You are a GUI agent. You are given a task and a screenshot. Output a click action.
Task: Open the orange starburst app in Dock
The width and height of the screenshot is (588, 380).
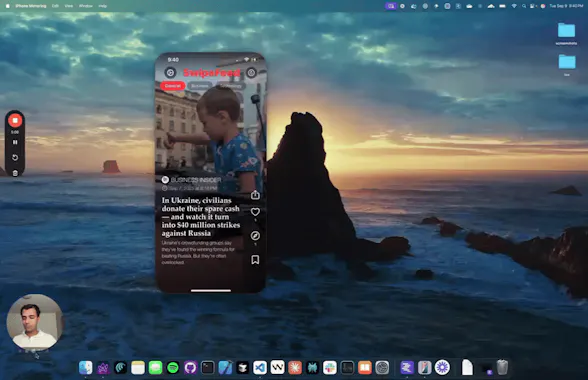click(295, 368)
